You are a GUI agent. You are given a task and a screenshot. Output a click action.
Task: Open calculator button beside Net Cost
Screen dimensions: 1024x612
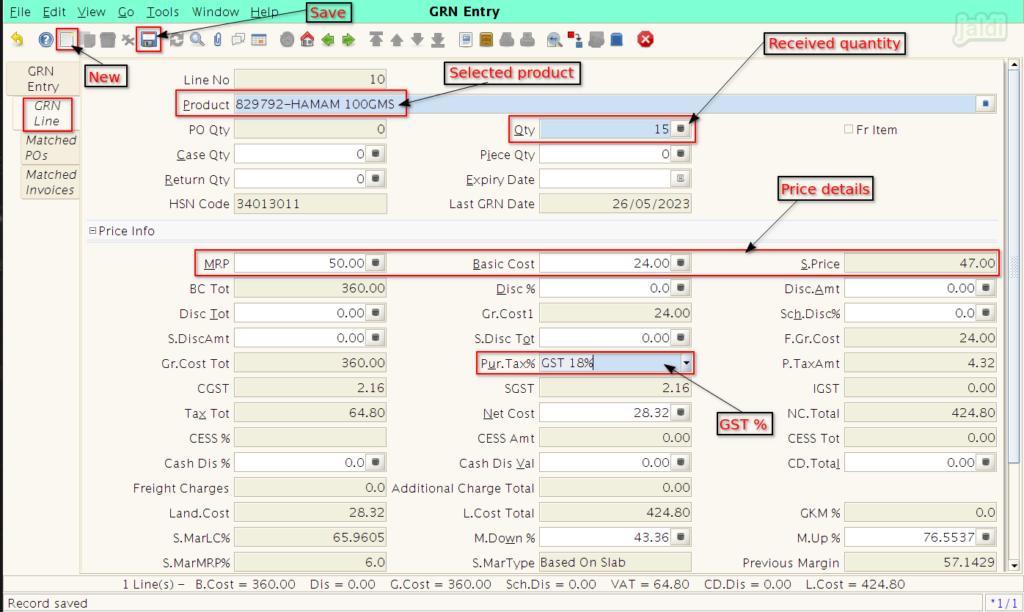click(x=680, y=412)
